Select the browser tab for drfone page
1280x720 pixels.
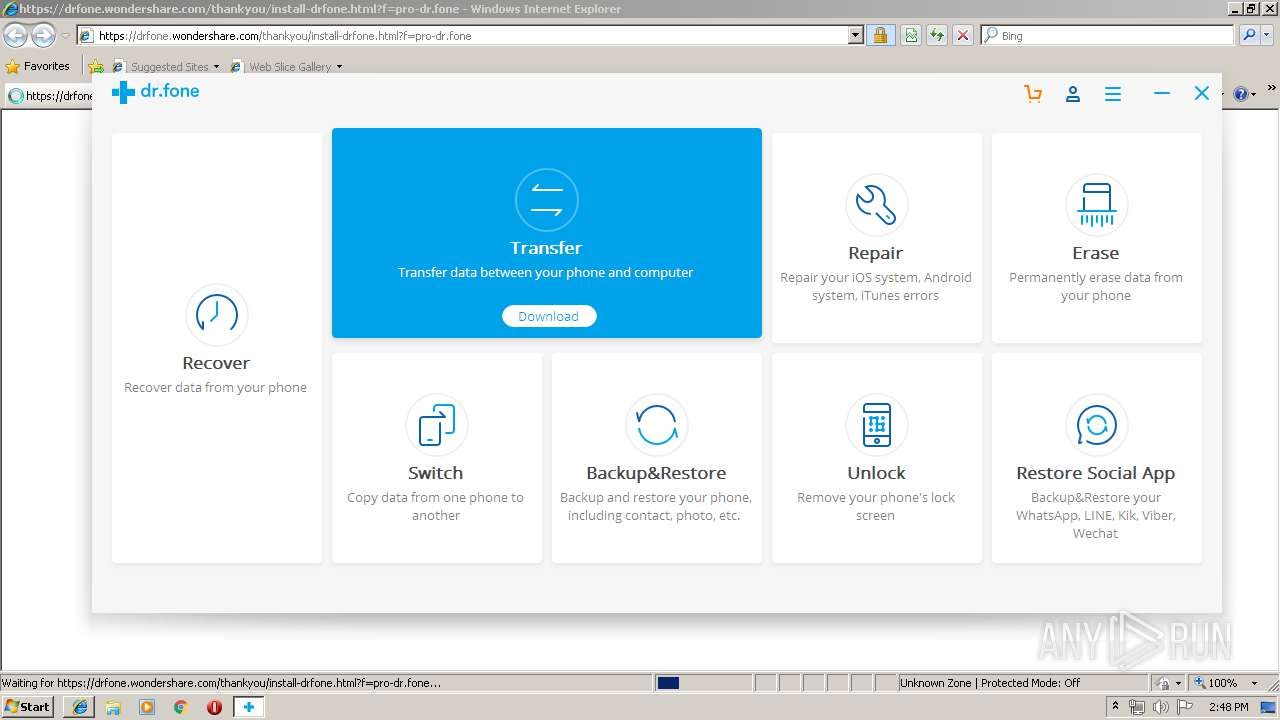coord(50,96)
